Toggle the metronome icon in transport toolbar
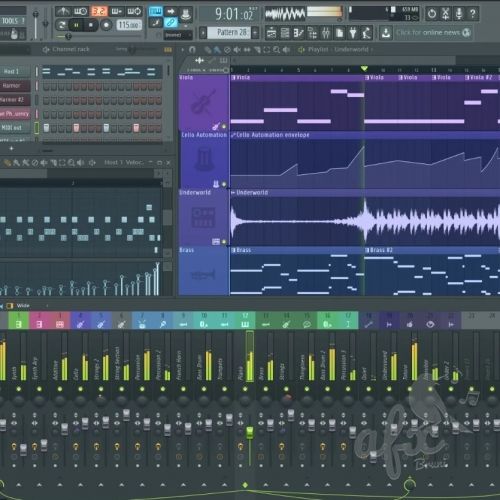The height and width of the screenshot is (500, 500). (x=63, y=12)
